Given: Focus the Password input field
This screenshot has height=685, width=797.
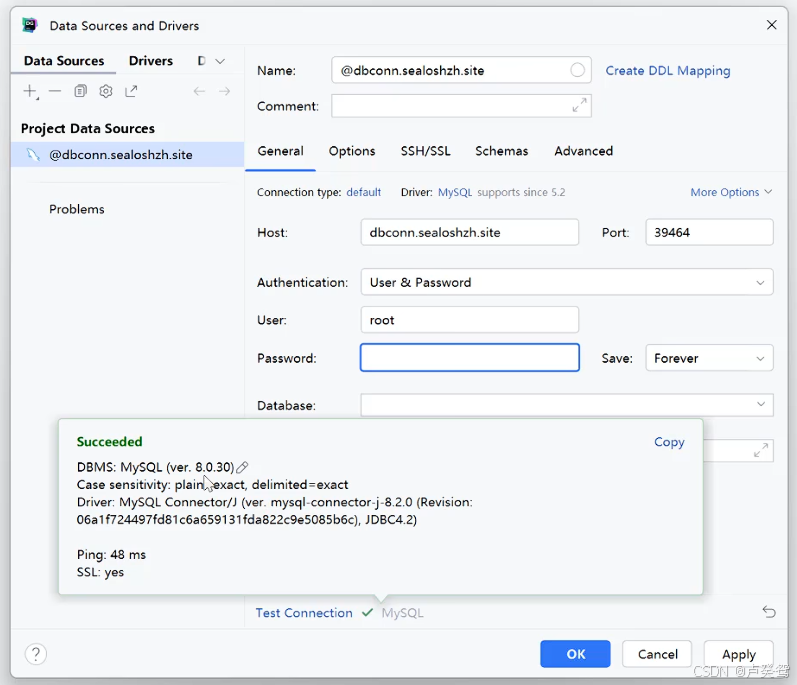Looking at the screenshot, I should pyautogui.click(x=470, y=357).
